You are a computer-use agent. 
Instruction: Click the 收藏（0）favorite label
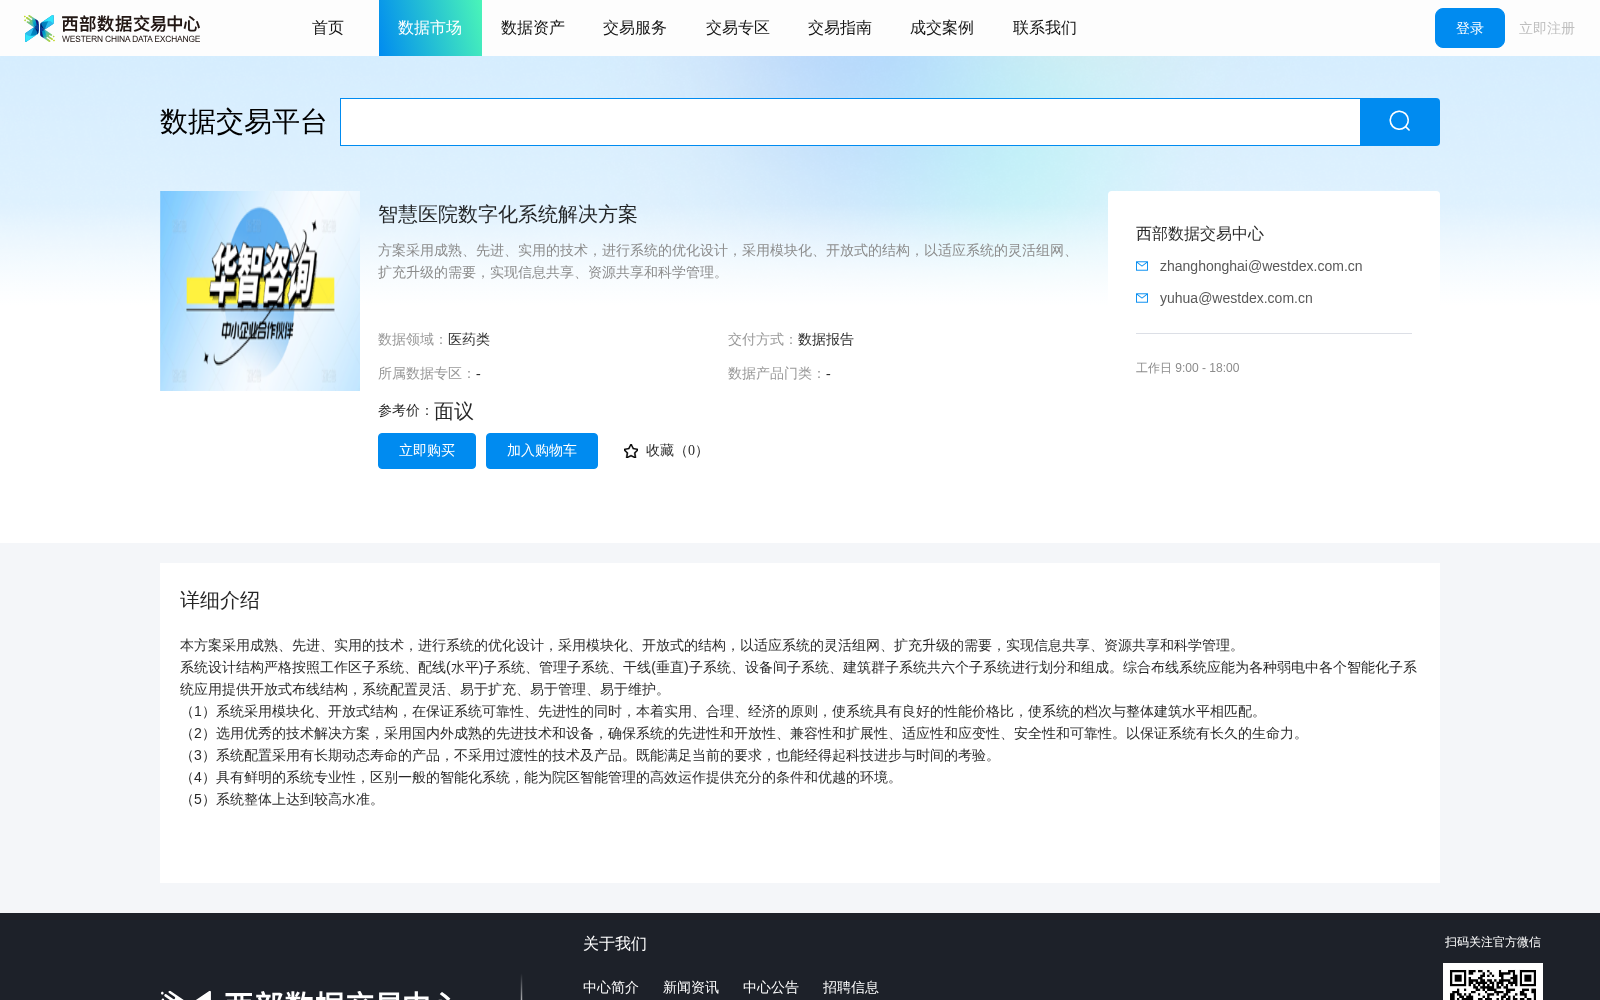pos(677,451)
